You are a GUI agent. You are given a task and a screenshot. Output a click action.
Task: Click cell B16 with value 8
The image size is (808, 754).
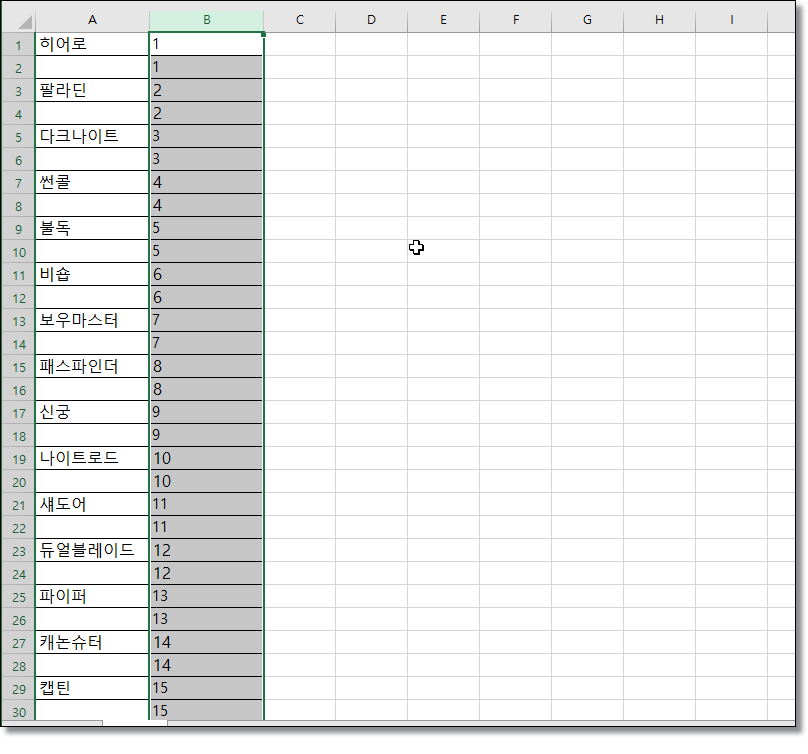207,389
